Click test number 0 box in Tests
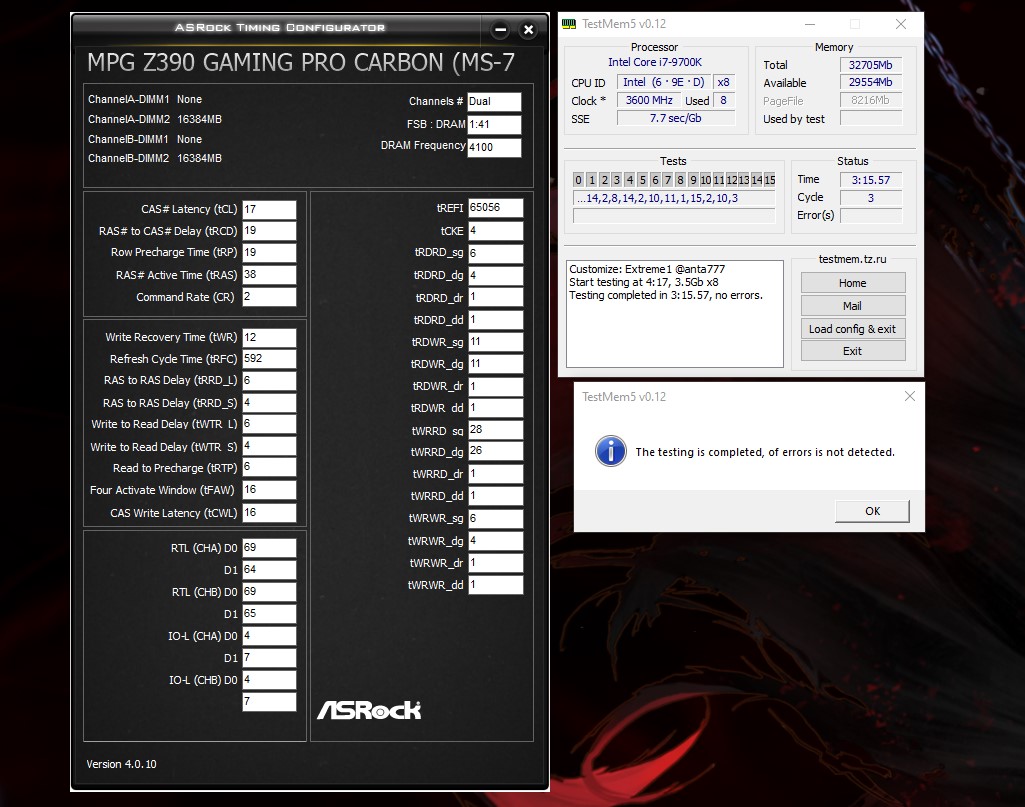This screenshot has width=1025, height=807. tap(579, 180)
